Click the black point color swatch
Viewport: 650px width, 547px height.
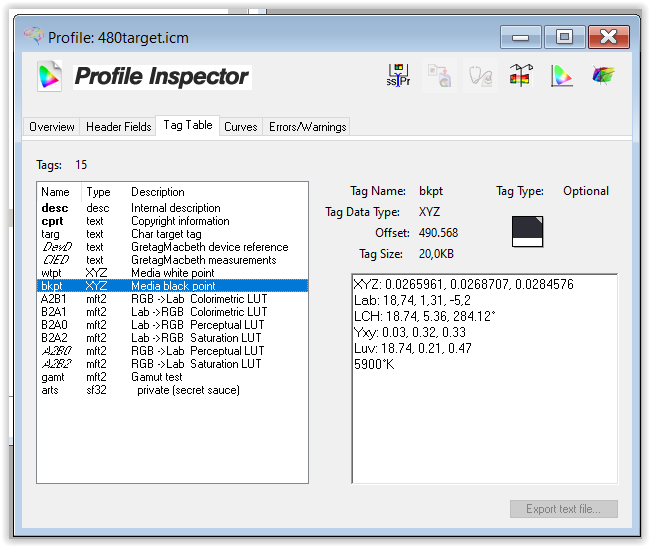pos(527,231)
